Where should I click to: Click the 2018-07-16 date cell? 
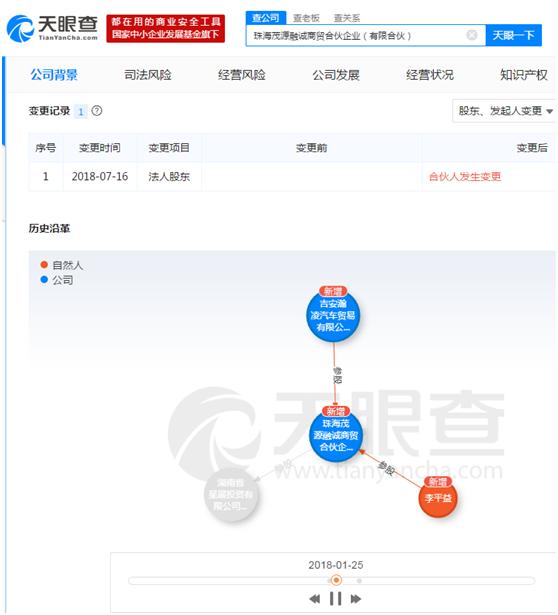[100, 176]
